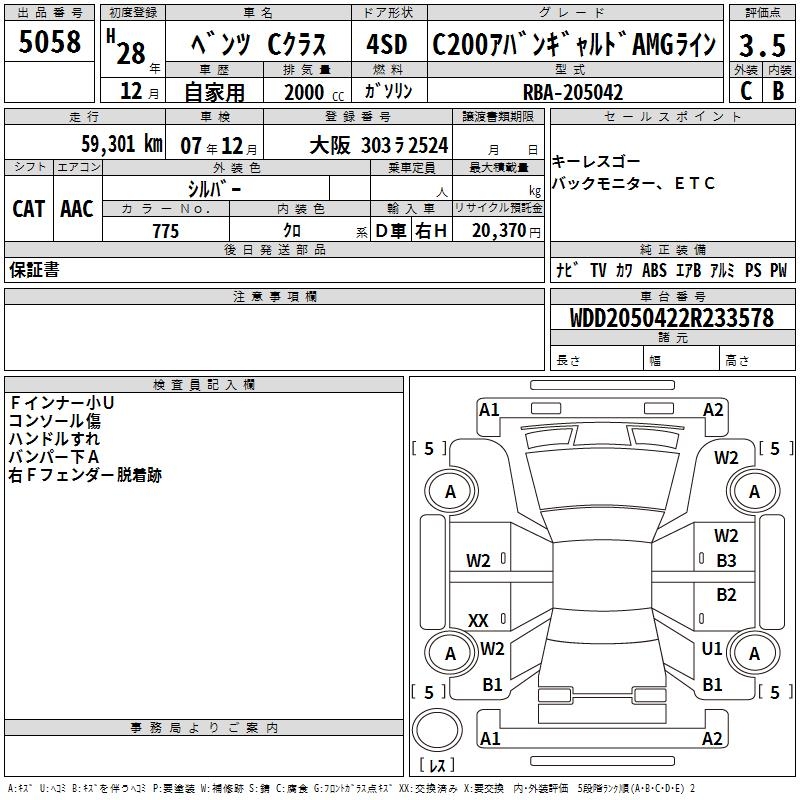Select interior color クロ

click(292, 231)
